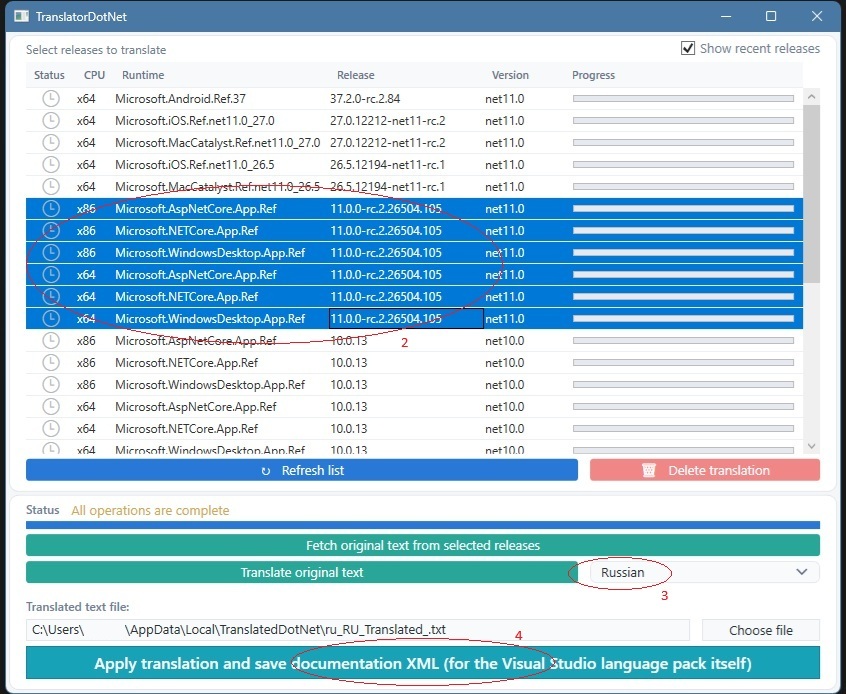Screen dimensions: 846x694
Task: Click the TranslatorDotNet title bar app icon
Action: [x=22, y=16]
